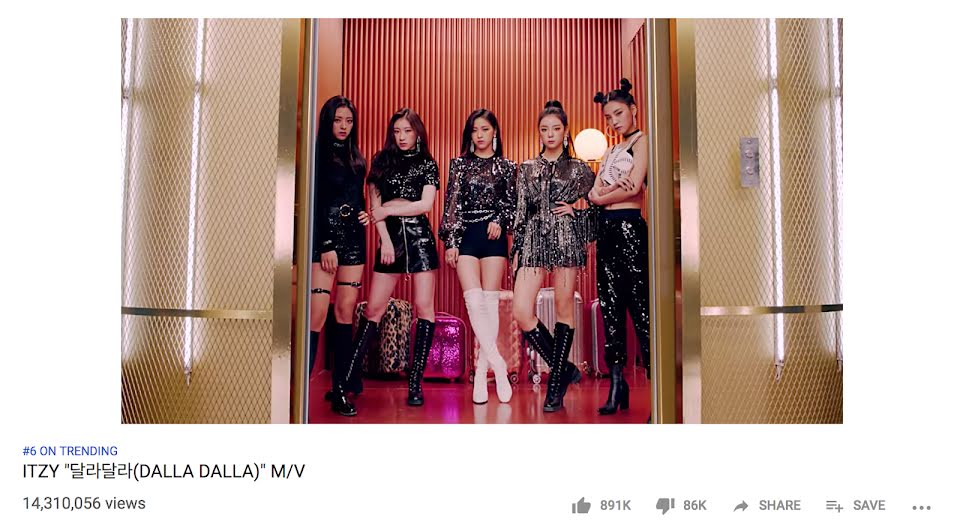The image size is (960, 525).
Task: Select the SHARE text label
Action: pyautogui.click(x=779, y=505)
